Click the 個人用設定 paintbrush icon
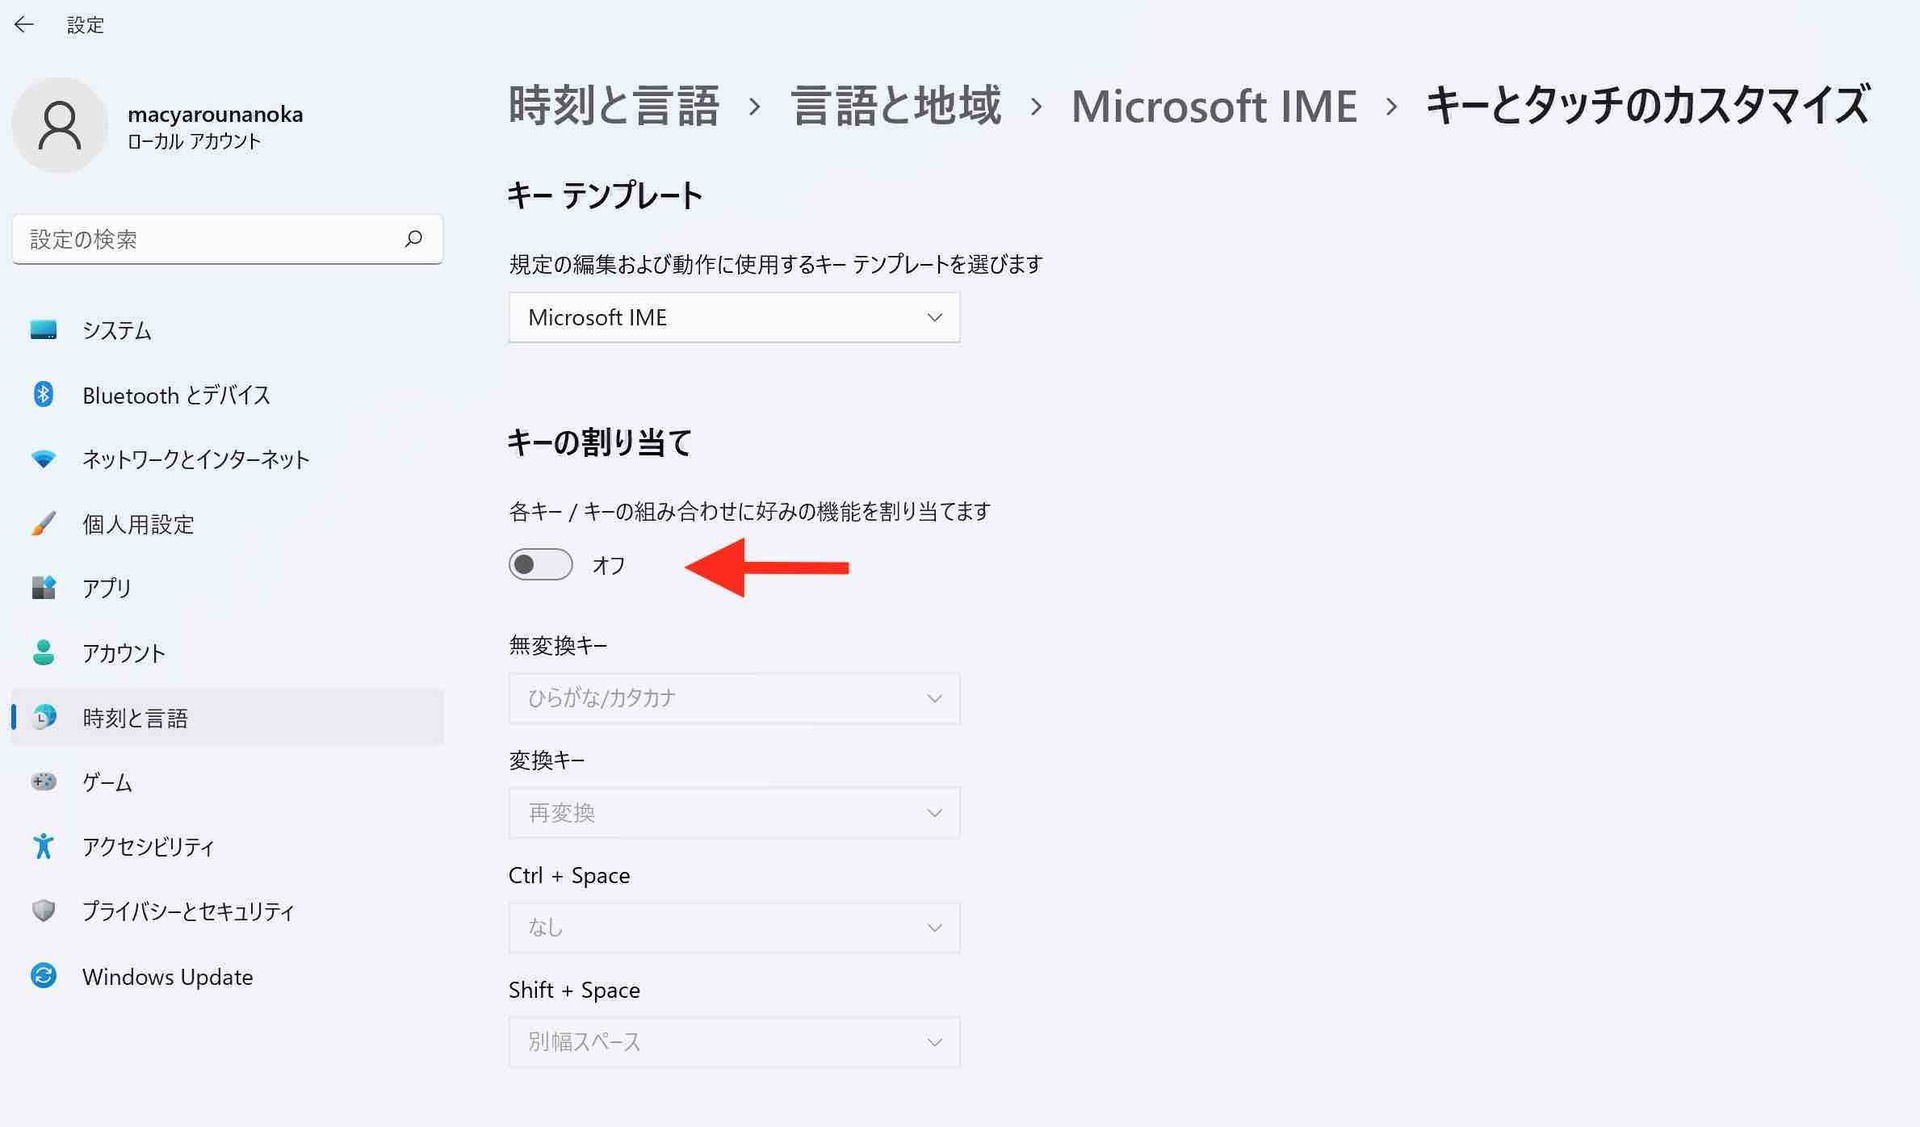The width and height of the screenshot is (1920, 1127). point(43,523)
